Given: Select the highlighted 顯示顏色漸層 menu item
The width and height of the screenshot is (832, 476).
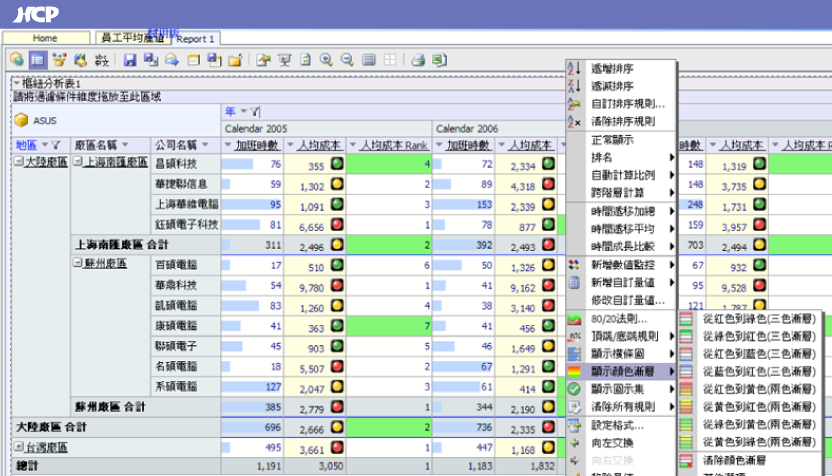Looking at the screenshot, I should [x=621, y=371].
